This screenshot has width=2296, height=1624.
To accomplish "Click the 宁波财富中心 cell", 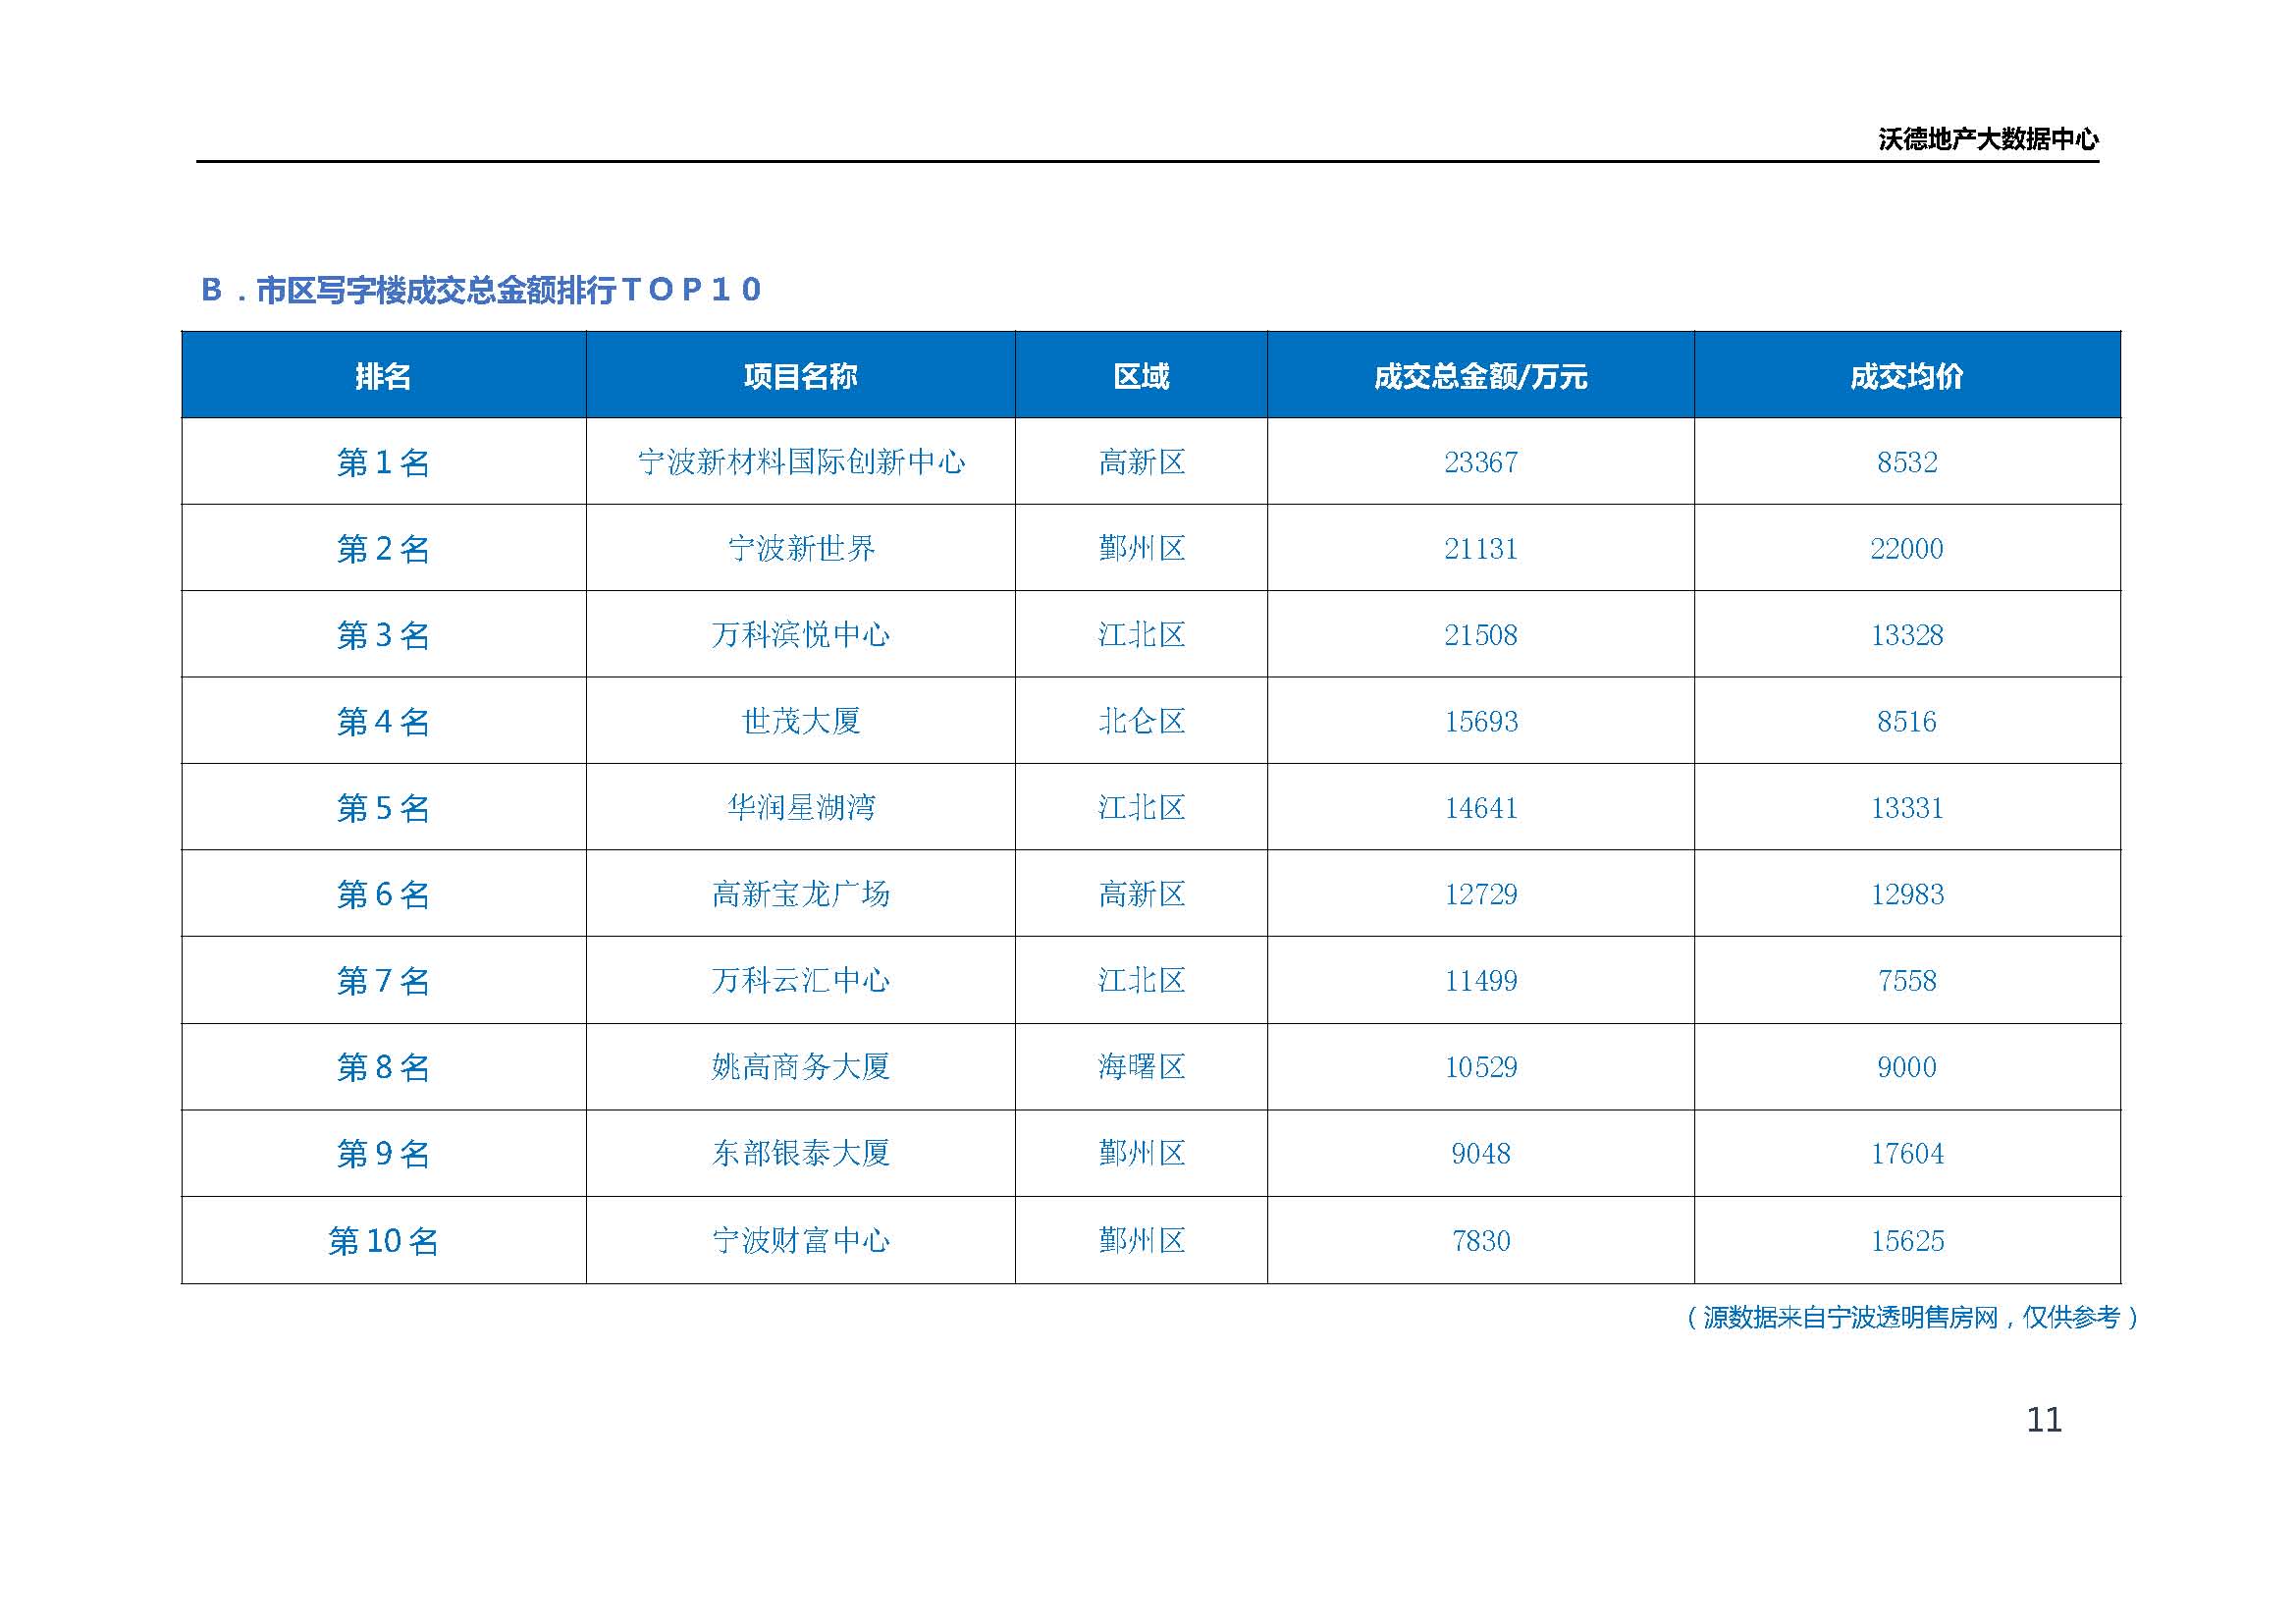I will 801,1240.
